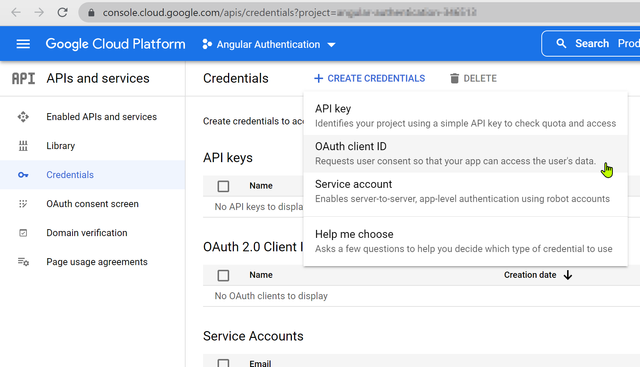Click the padlock site info icon
Viewport: 640px width, 367px height.
[x=91, y=13]
